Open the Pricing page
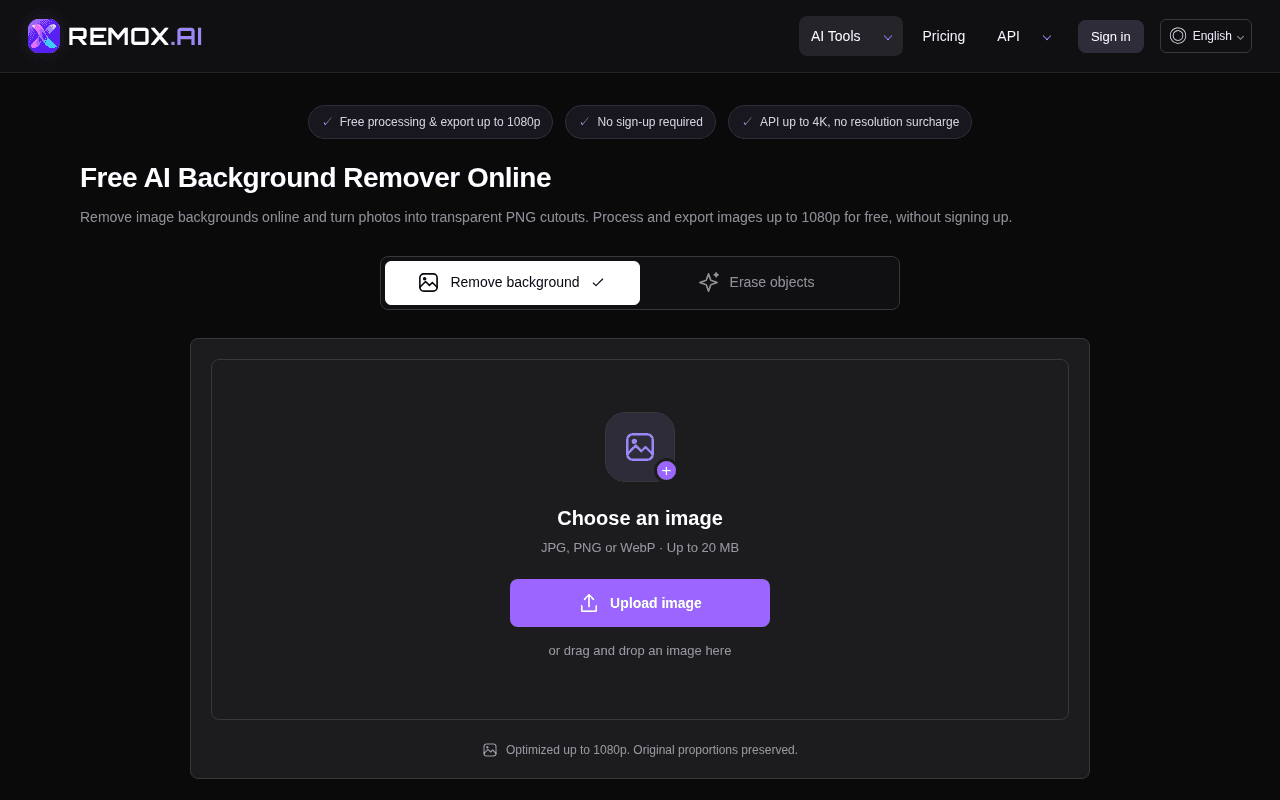1280x800 pixels. pos(944,36)
